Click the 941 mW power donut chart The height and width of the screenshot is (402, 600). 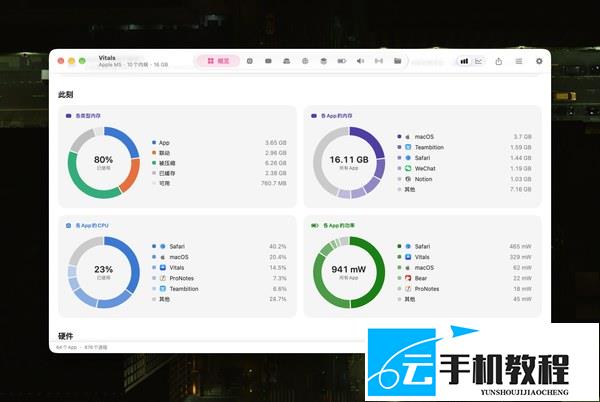point(349,272)
